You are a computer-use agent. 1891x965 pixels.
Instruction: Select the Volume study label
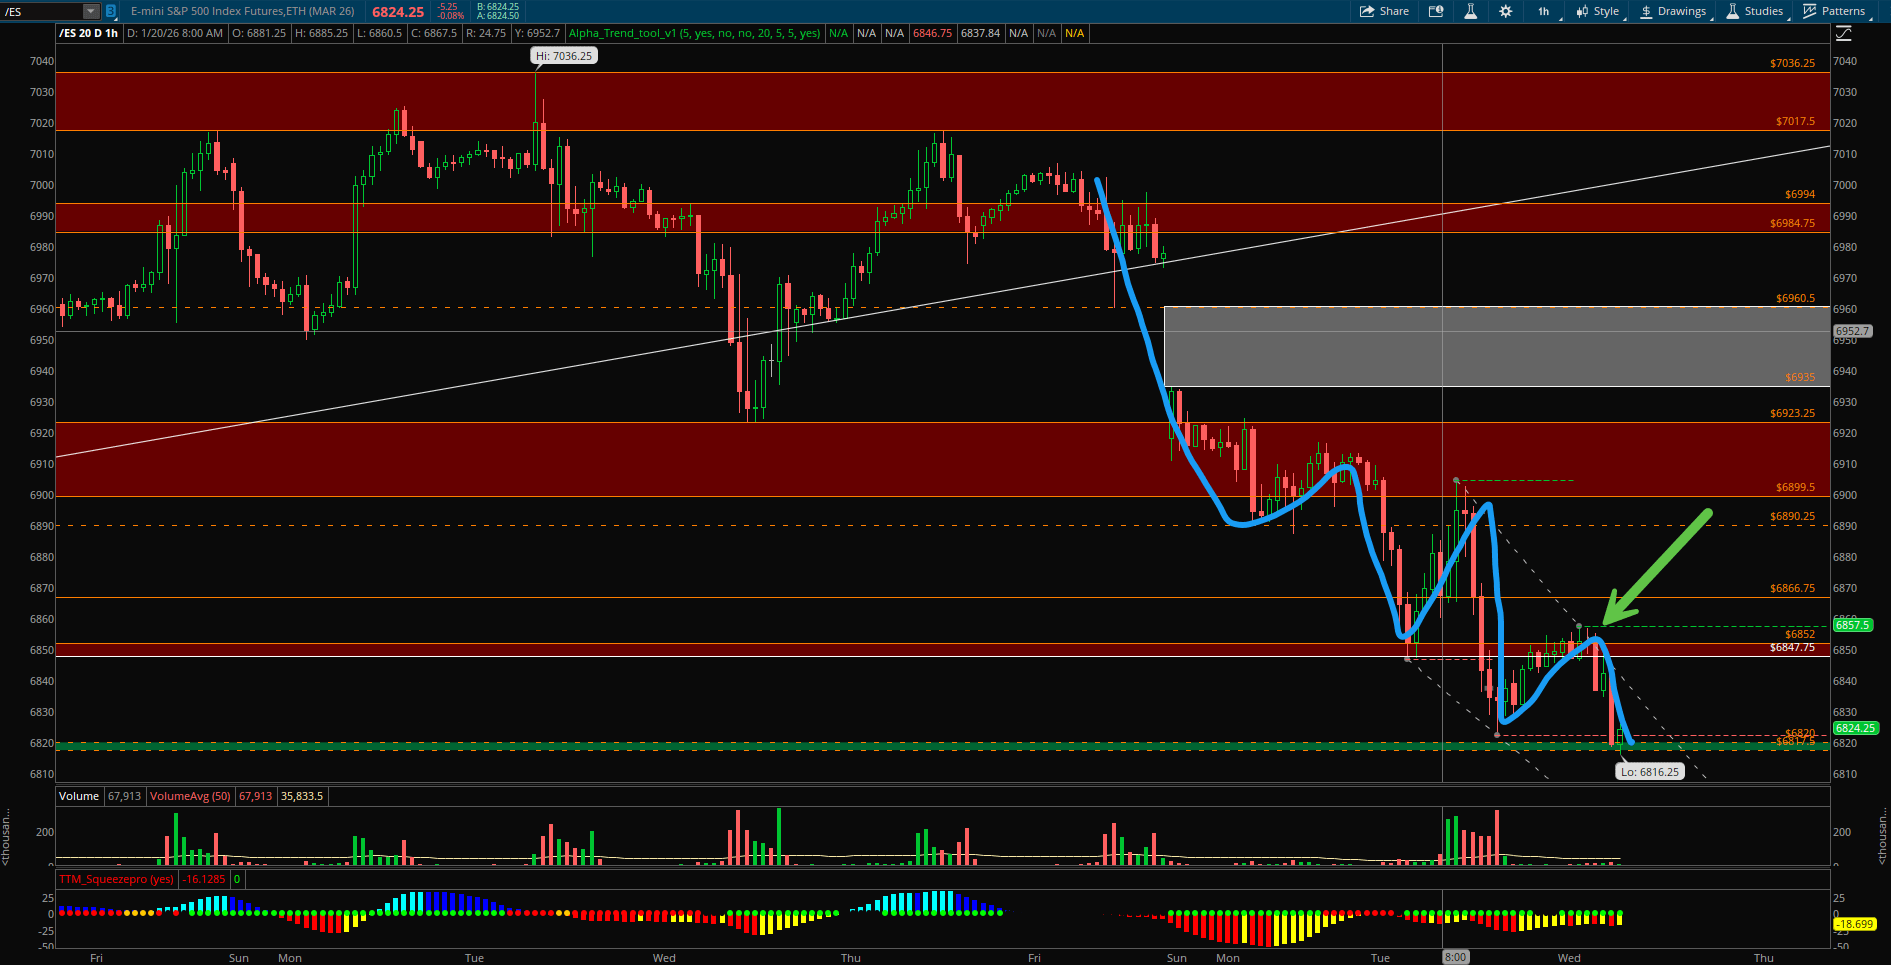point(79,797)
